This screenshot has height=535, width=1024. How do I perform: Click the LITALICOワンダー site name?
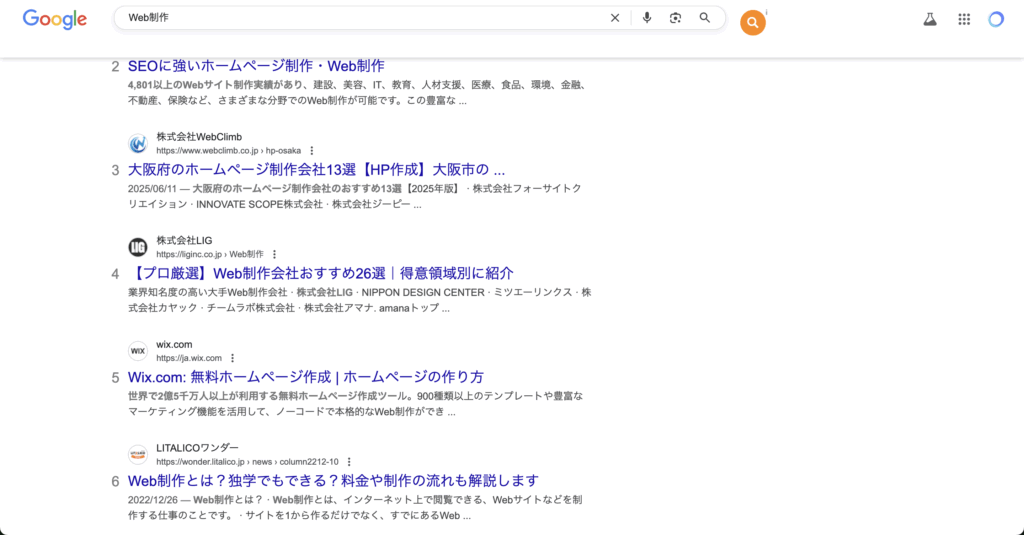click(197, 448)
